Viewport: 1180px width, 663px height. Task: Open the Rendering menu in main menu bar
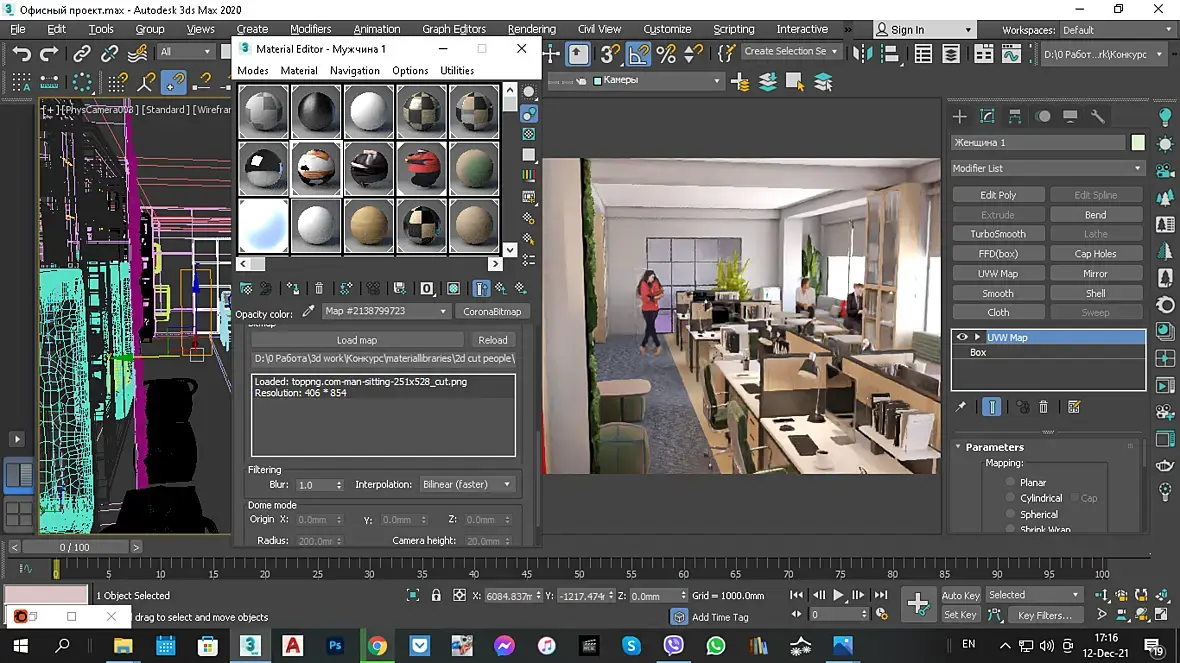pos(531,29)
